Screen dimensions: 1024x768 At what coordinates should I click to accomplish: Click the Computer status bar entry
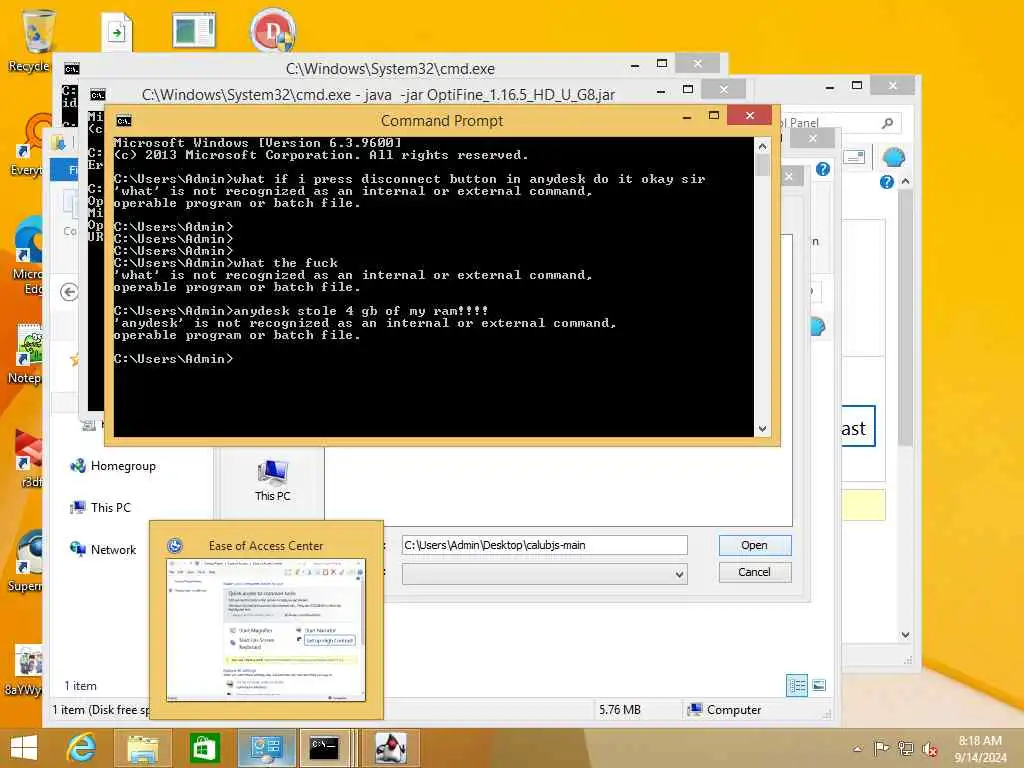tap(725, 710)
